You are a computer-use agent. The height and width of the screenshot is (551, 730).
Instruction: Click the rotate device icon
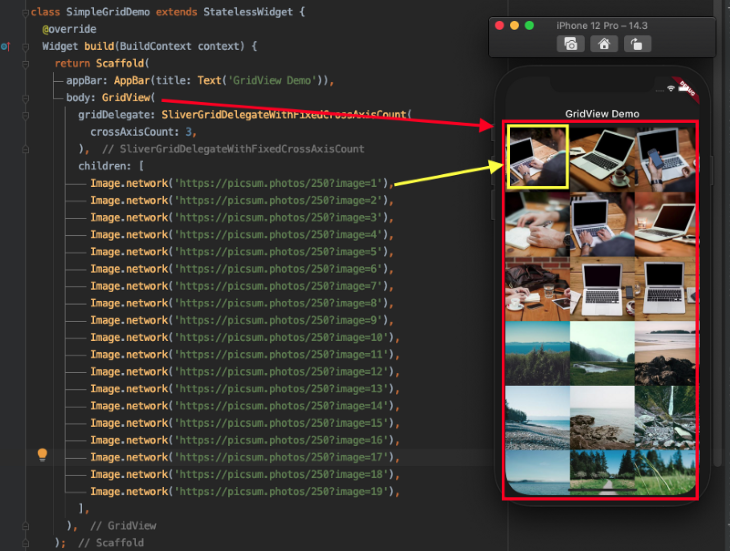click(636, 44)
